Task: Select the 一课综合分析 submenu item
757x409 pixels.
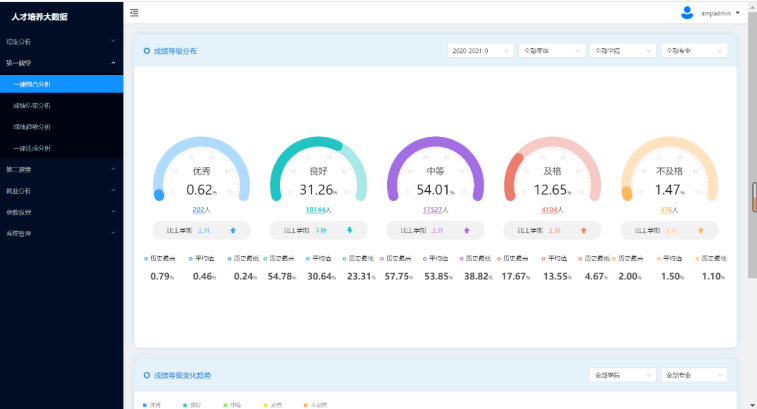Action: tap(61, 84)
